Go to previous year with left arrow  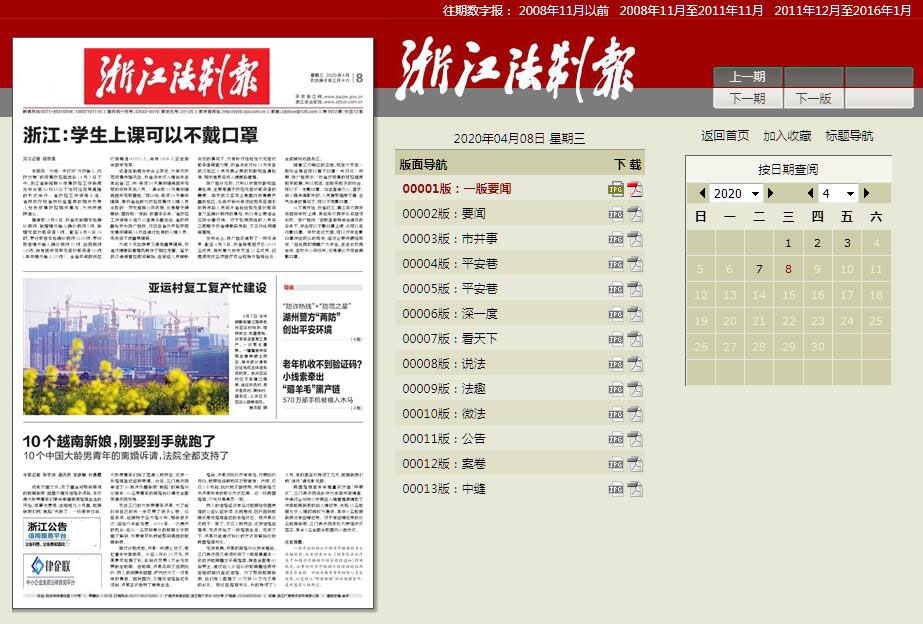(702, 193)
